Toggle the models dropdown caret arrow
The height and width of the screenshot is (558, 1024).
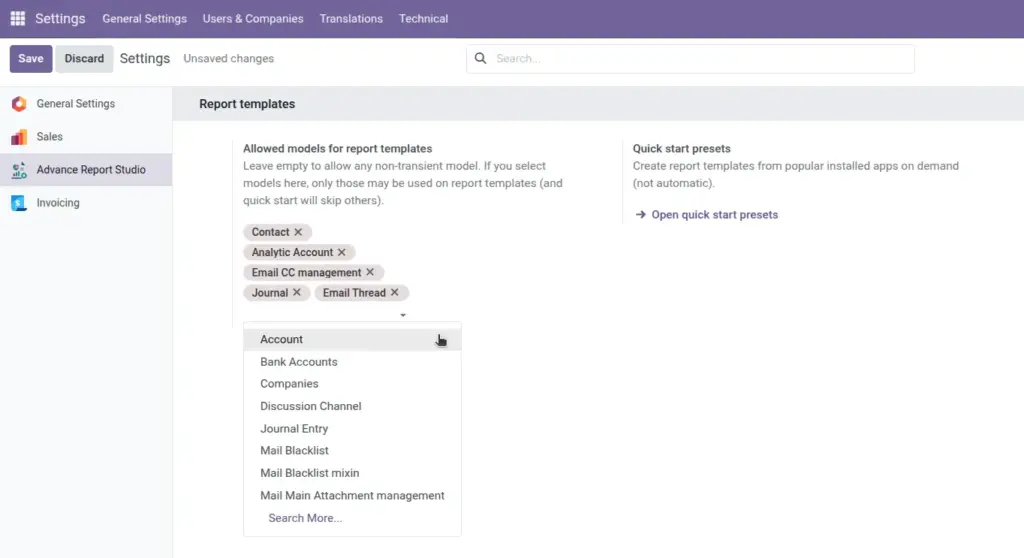pos(403,315)
